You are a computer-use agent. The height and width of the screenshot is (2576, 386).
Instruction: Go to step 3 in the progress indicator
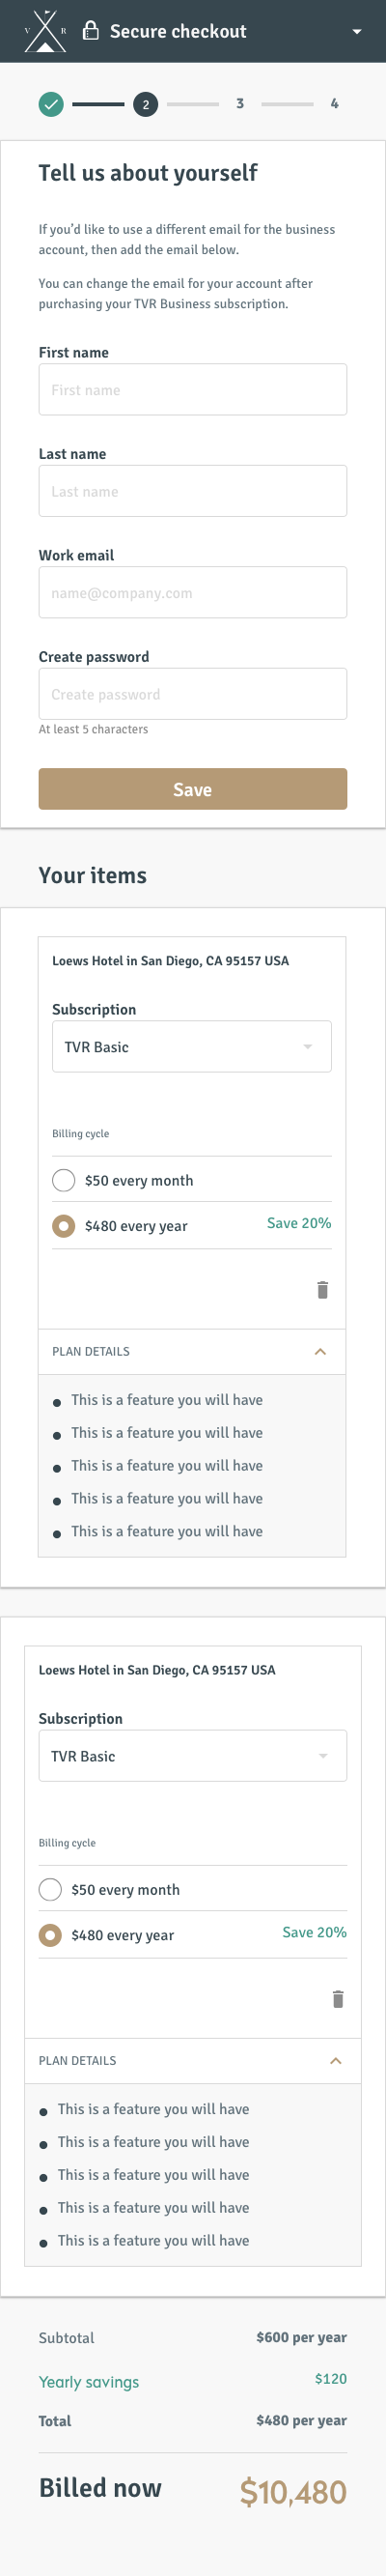240,103
